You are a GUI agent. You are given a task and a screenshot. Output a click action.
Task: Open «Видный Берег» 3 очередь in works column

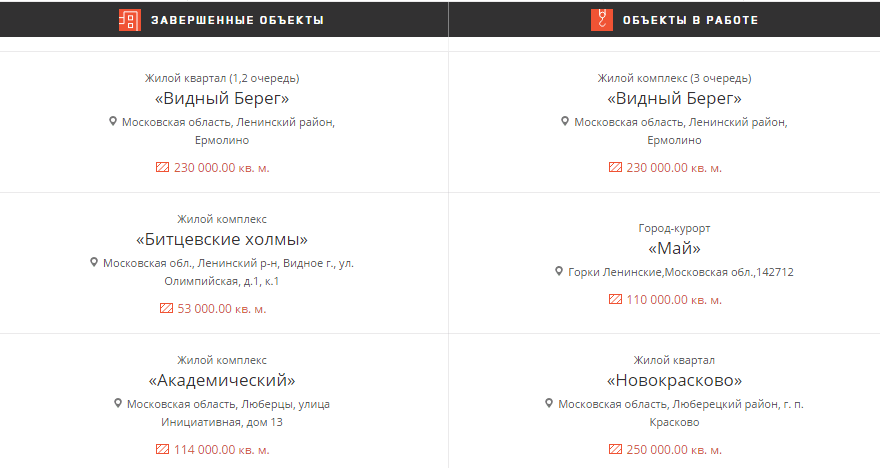click(x=674, y=99)
